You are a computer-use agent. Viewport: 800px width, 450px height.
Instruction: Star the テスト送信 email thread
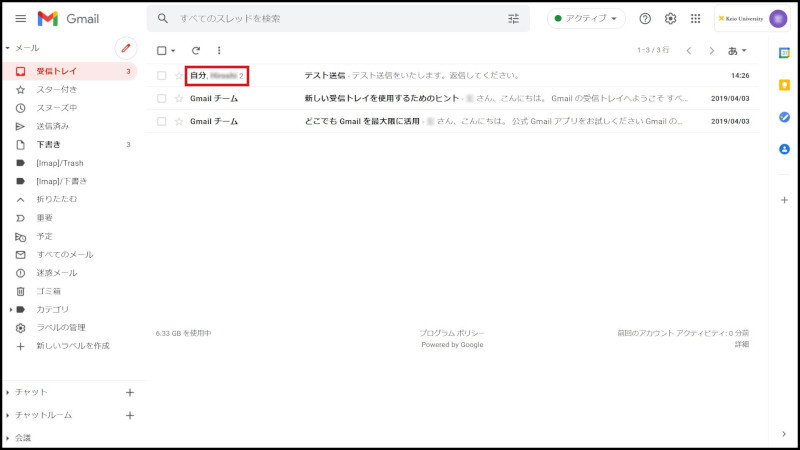179,76
